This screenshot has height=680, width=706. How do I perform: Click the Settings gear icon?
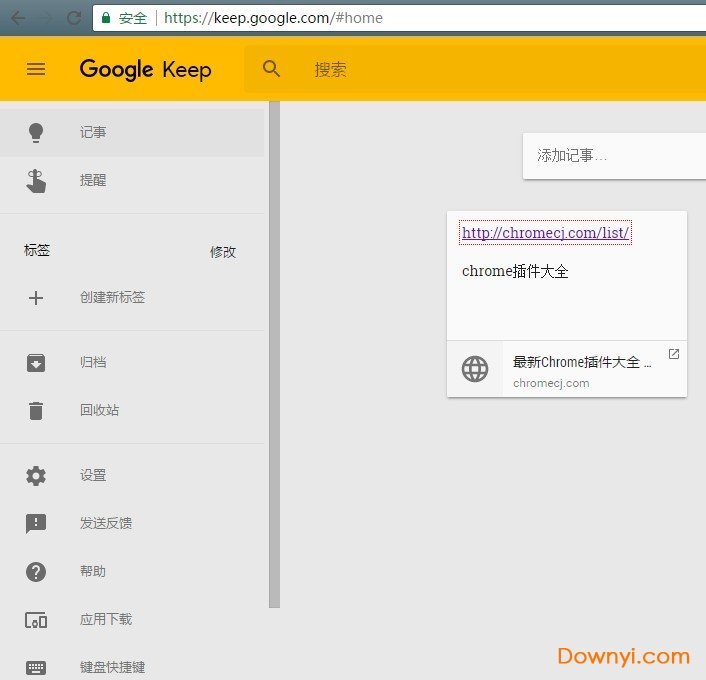click(36, 476)
